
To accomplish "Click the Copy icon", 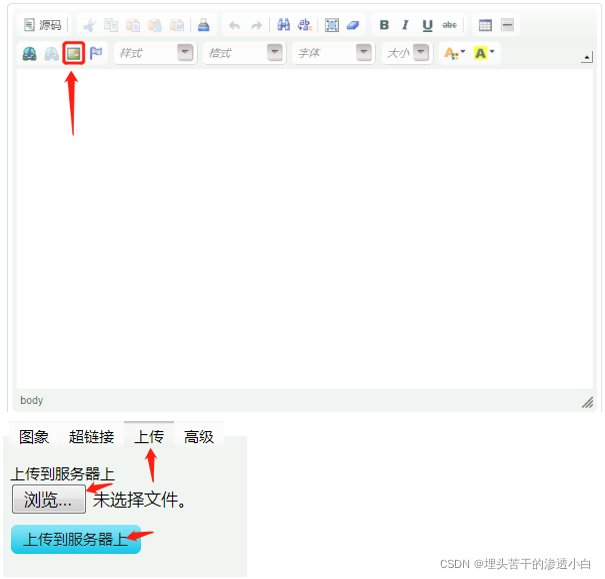I will point(111,25).
